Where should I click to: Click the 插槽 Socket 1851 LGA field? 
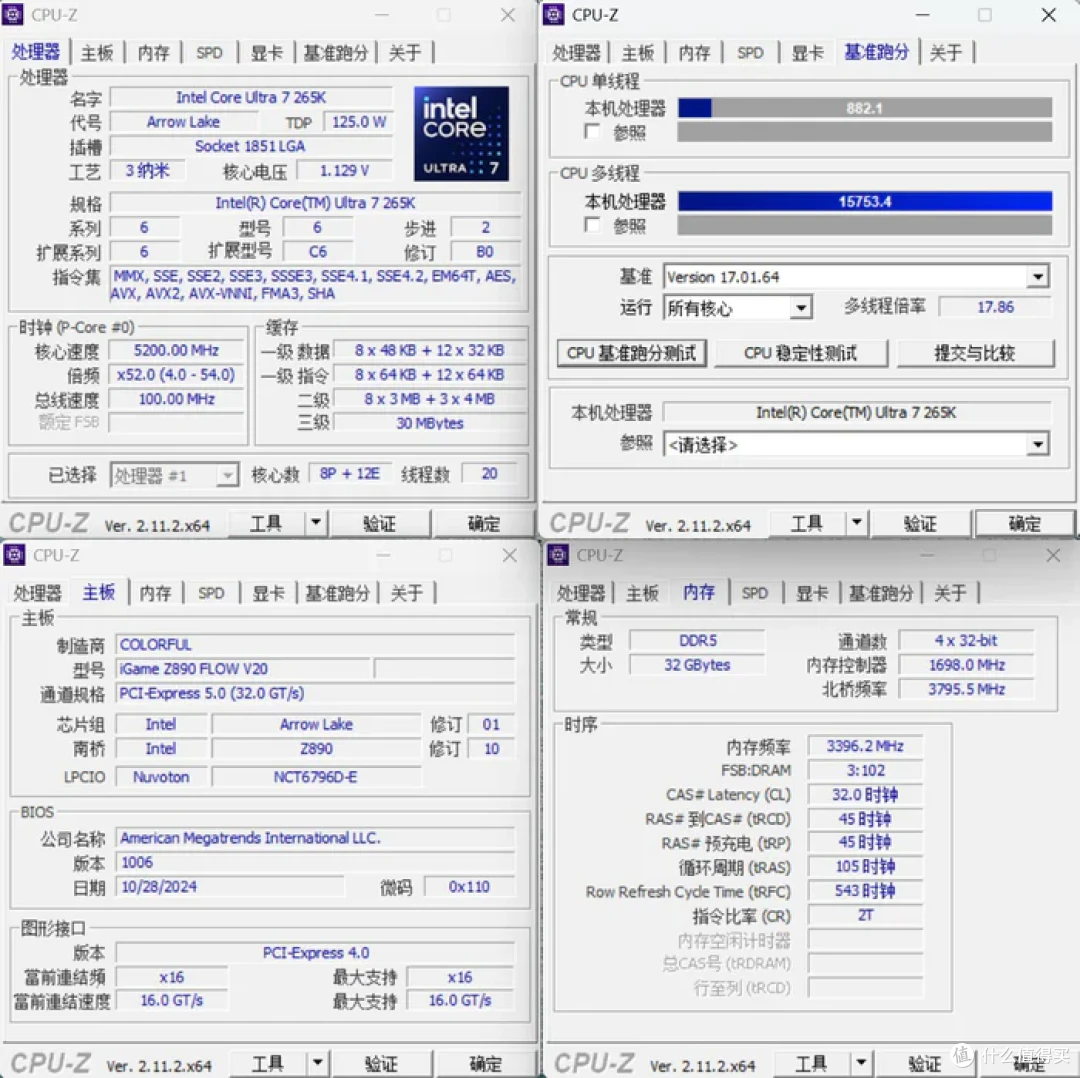point(251,146)
